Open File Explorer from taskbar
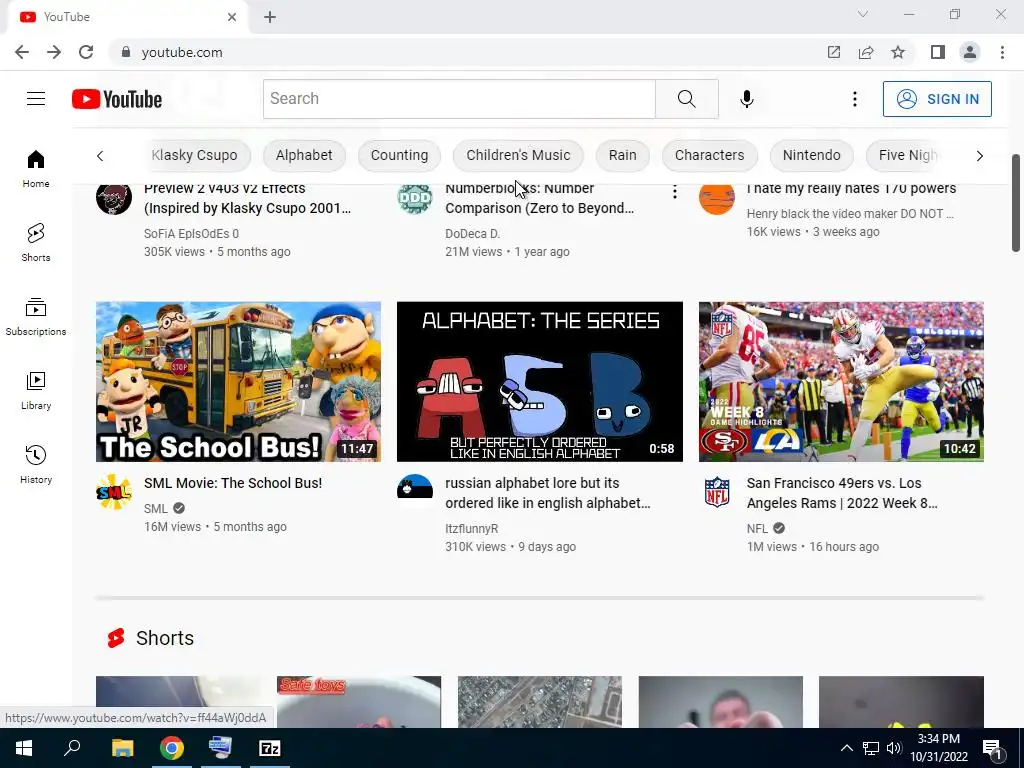The image size is (1024, 768). coord(122,748)
